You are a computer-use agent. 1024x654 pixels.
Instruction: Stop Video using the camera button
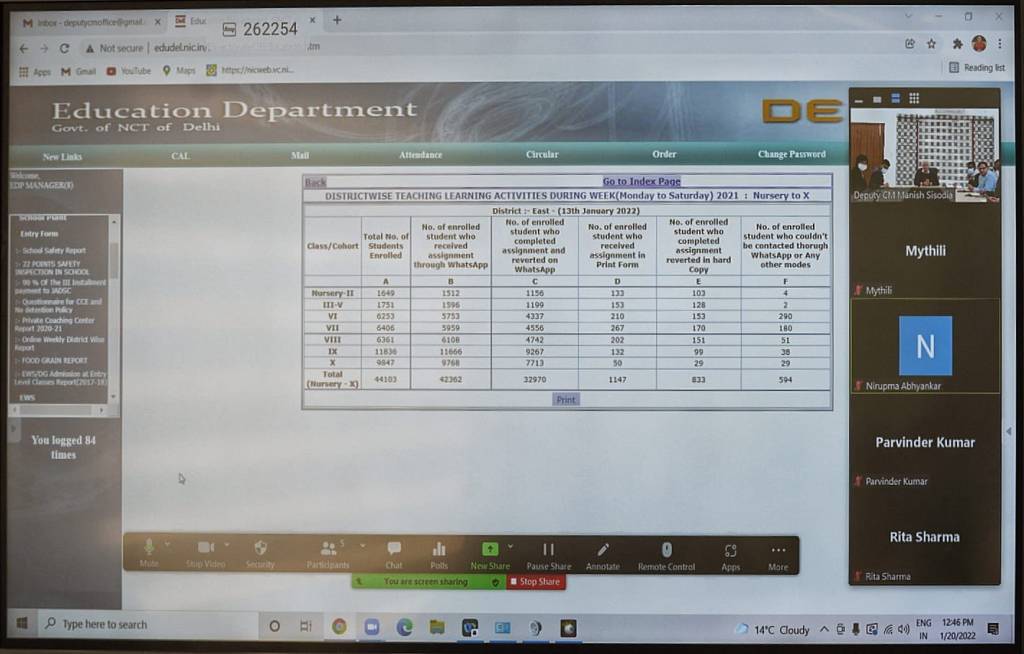[206, 551]
